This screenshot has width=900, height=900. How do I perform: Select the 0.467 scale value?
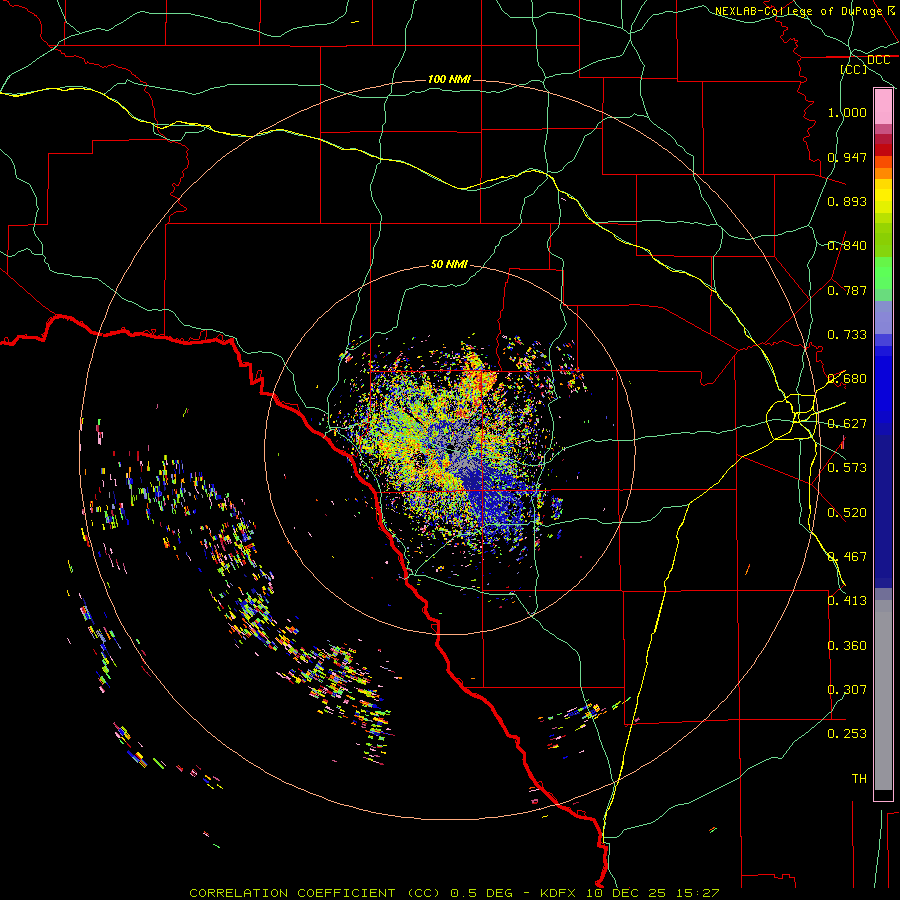pyautogui.click(x=847, y=557)
